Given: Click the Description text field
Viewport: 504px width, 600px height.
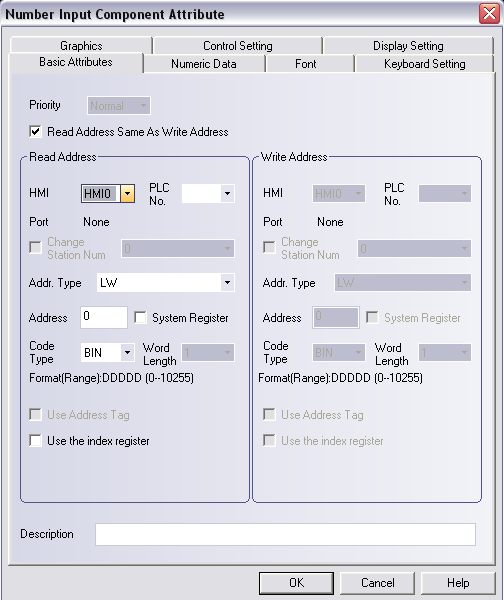Looking at the screenshot, I should click(x=285, y=534).
